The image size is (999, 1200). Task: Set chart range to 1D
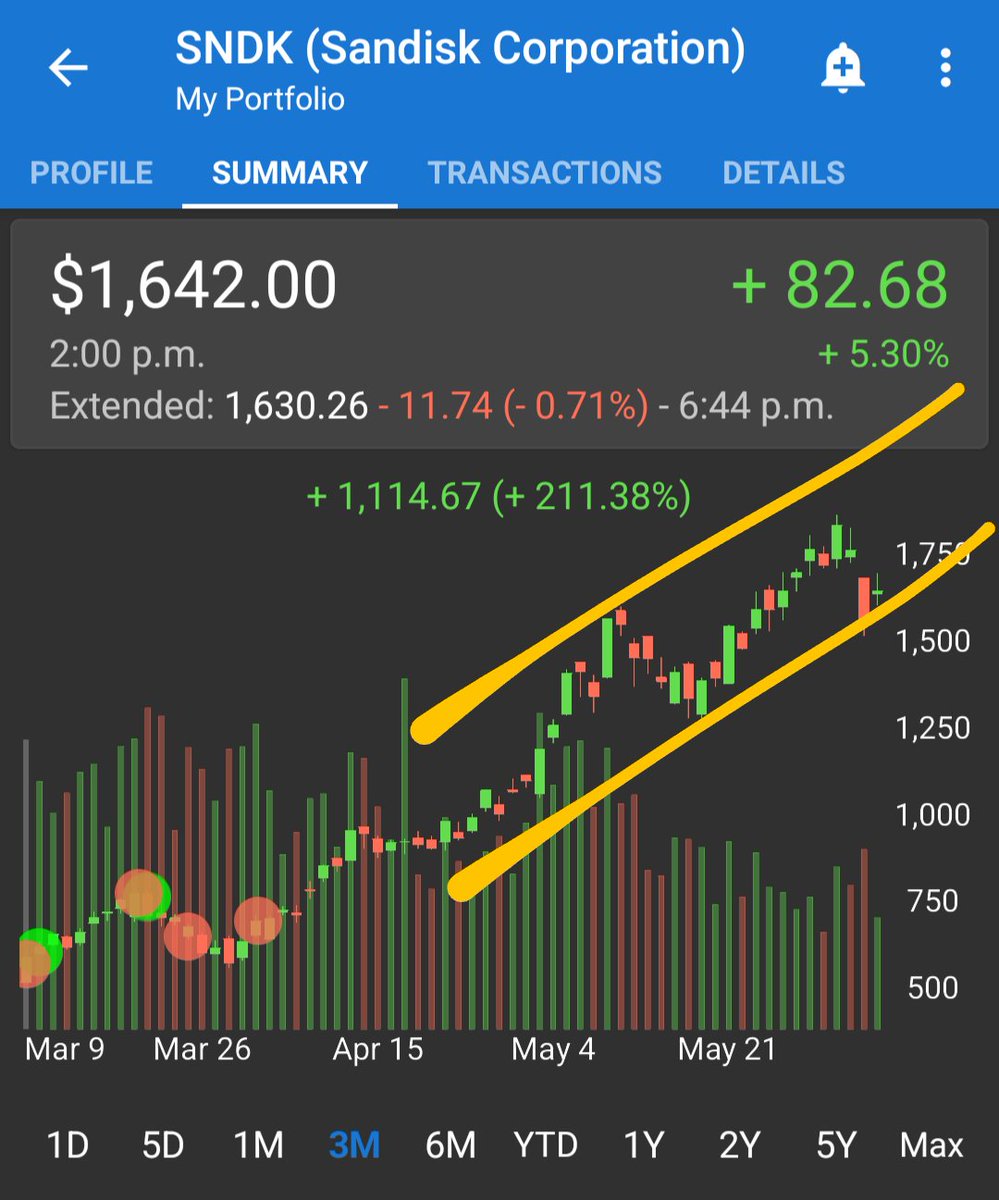(68, 1145)
